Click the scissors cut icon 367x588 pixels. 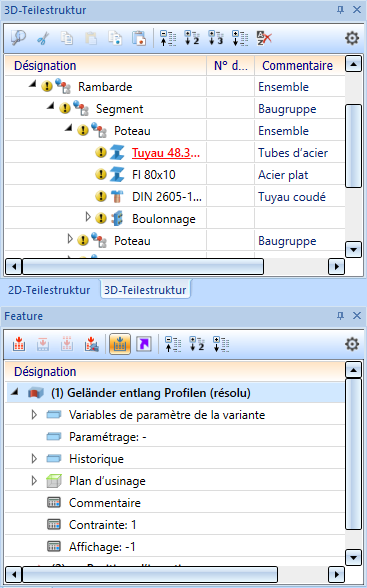43,38
